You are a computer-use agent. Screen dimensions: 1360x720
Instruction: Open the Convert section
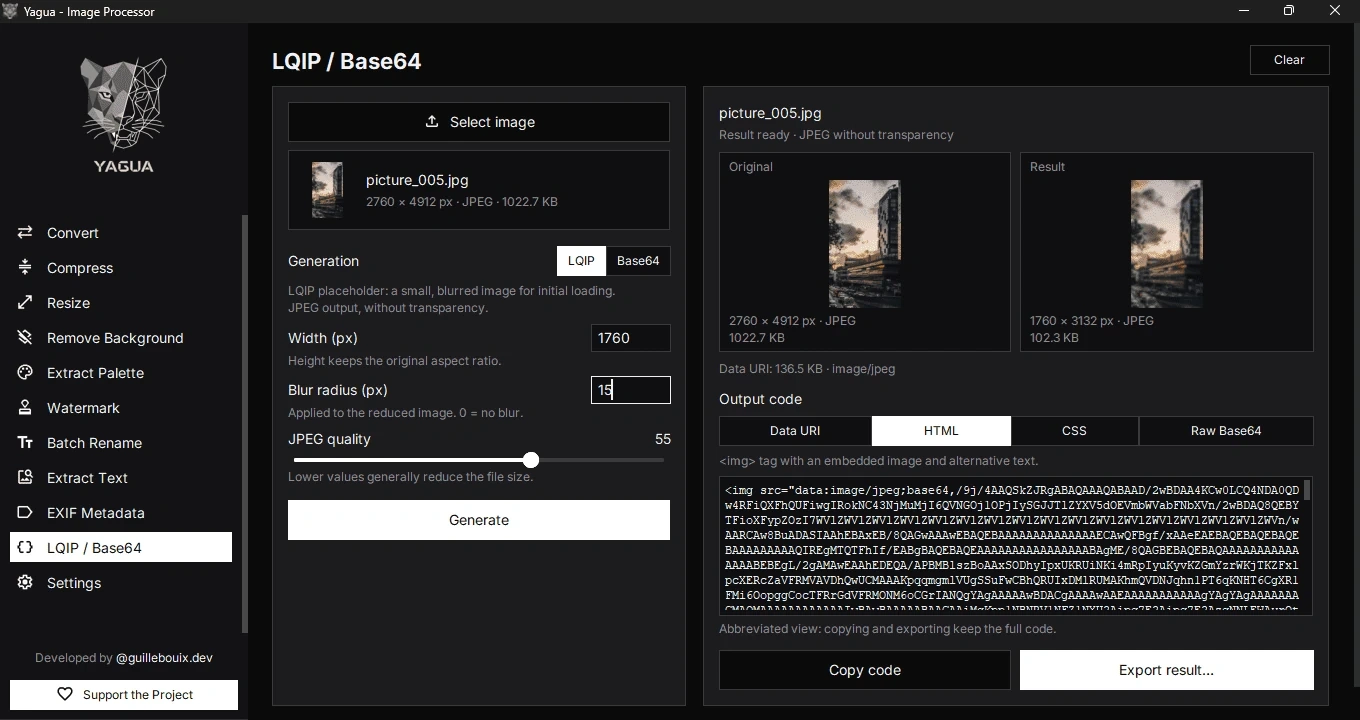(x=121, y=233)
